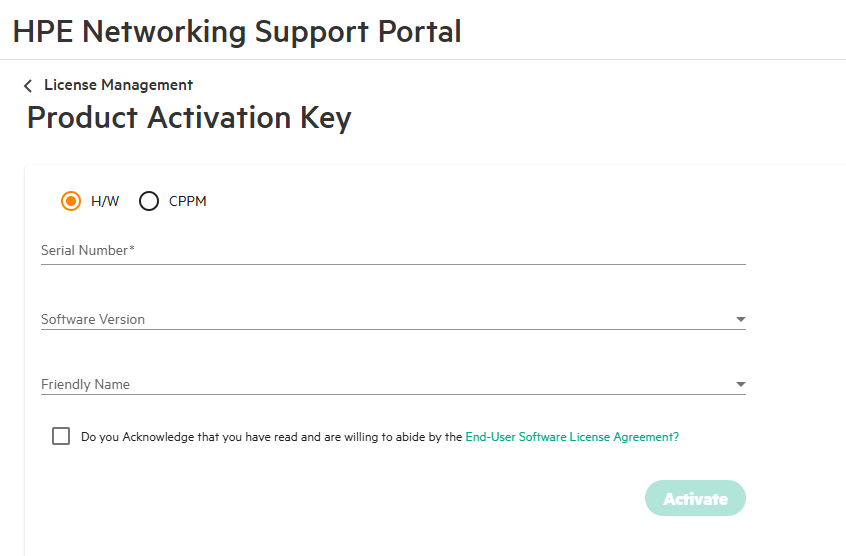Viewport: 846px width, 556px height.
Task: Tick the license acknowledgement checkbox
Action: click(61, 436)
